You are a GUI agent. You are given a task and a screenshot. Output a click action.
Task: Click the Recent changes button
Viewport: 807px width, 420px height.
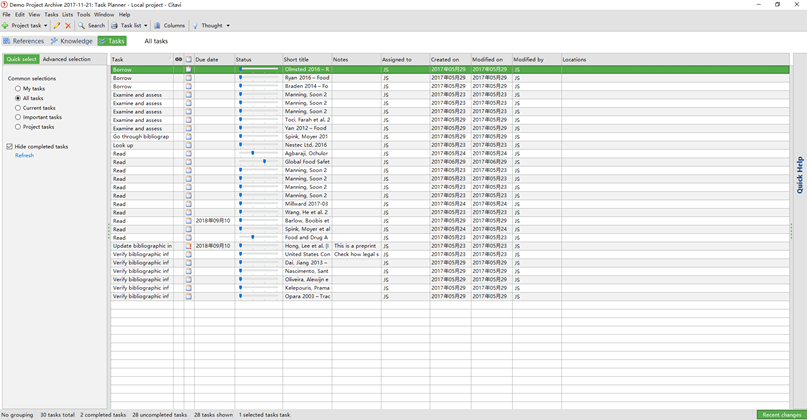point(782,415)
